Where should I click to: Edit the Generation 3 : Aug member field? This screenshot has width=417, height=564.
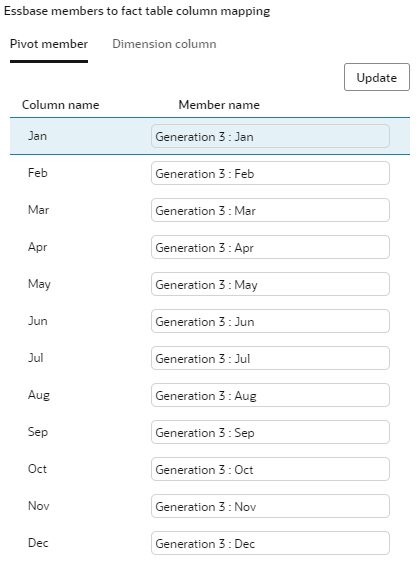[x=270, y=395]
